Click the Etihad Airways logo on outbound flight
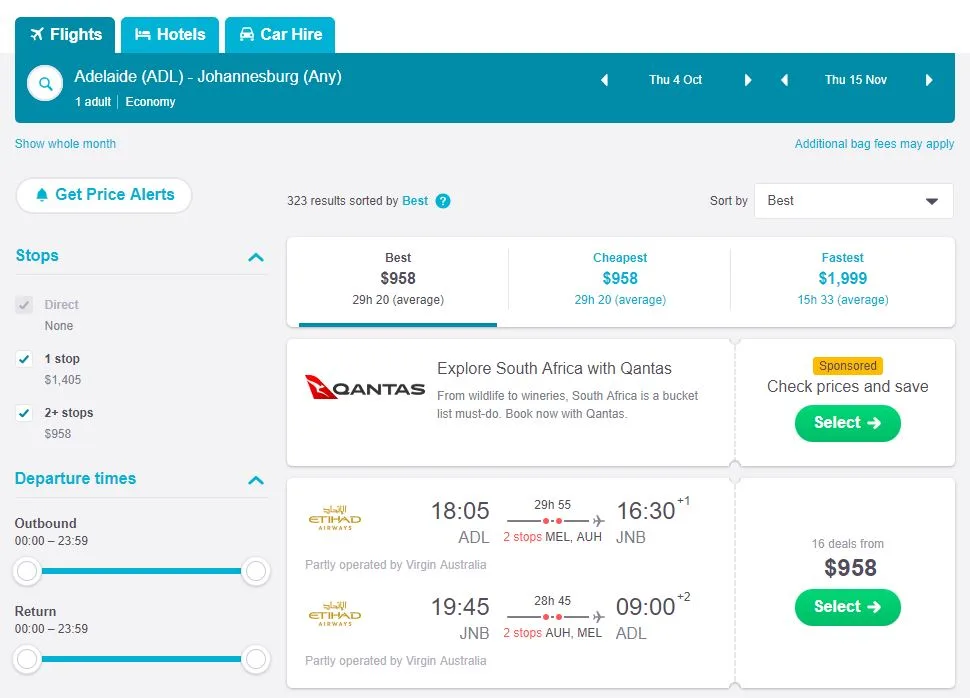The width and height of the screenshot is (970, 698). coord(335,519)
